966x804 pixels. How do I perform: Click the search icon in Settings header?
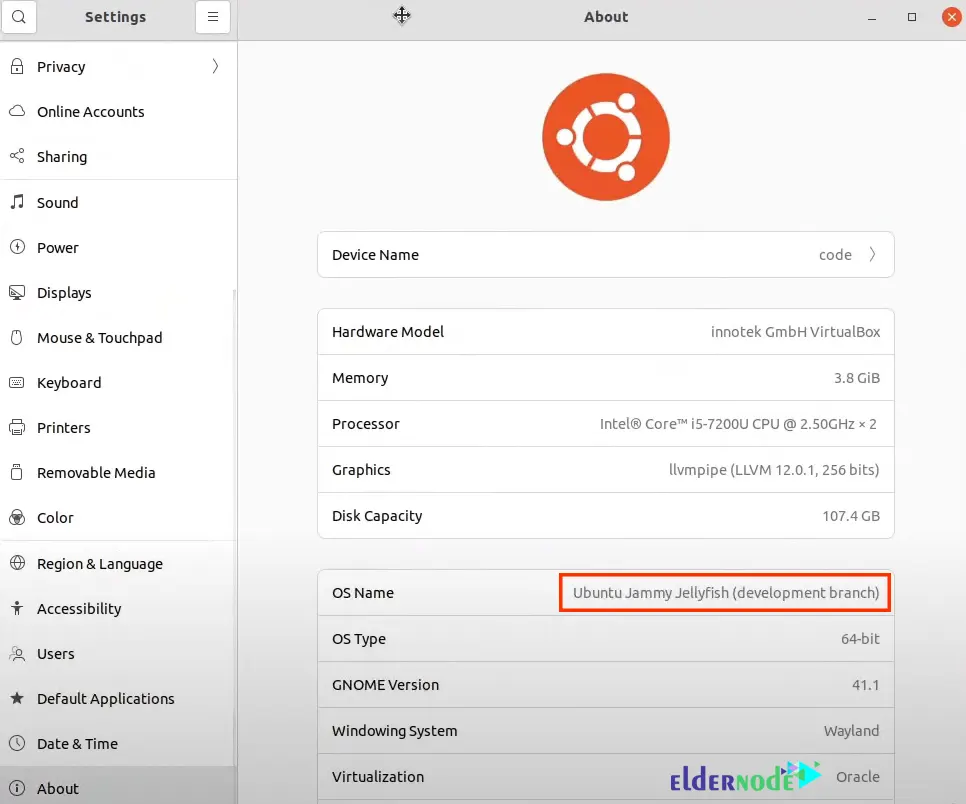[x=20, y=17]
